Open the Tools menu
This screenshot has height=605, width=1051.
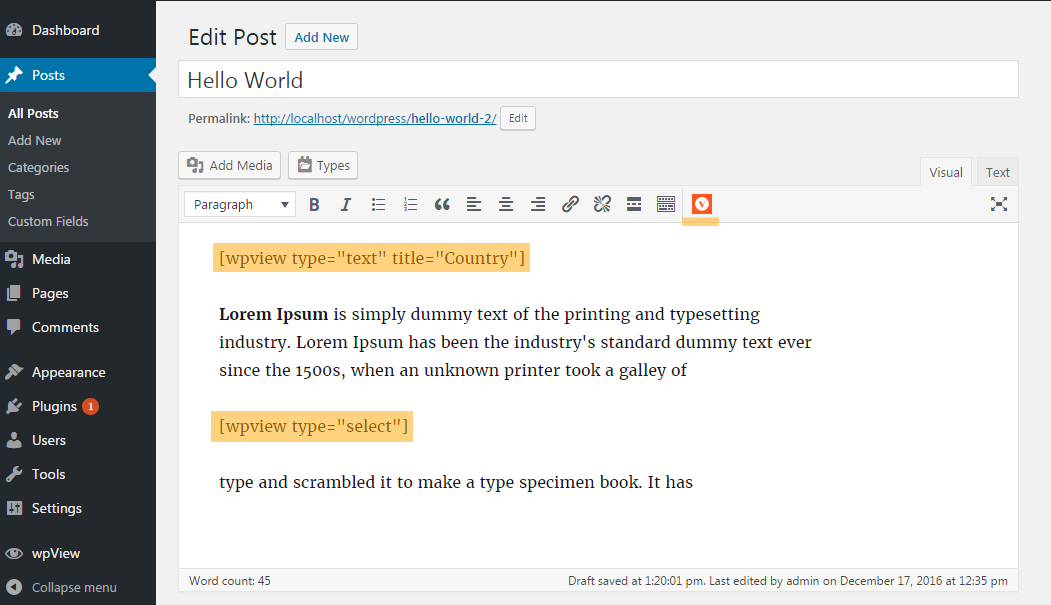click(x=78, y=474)
